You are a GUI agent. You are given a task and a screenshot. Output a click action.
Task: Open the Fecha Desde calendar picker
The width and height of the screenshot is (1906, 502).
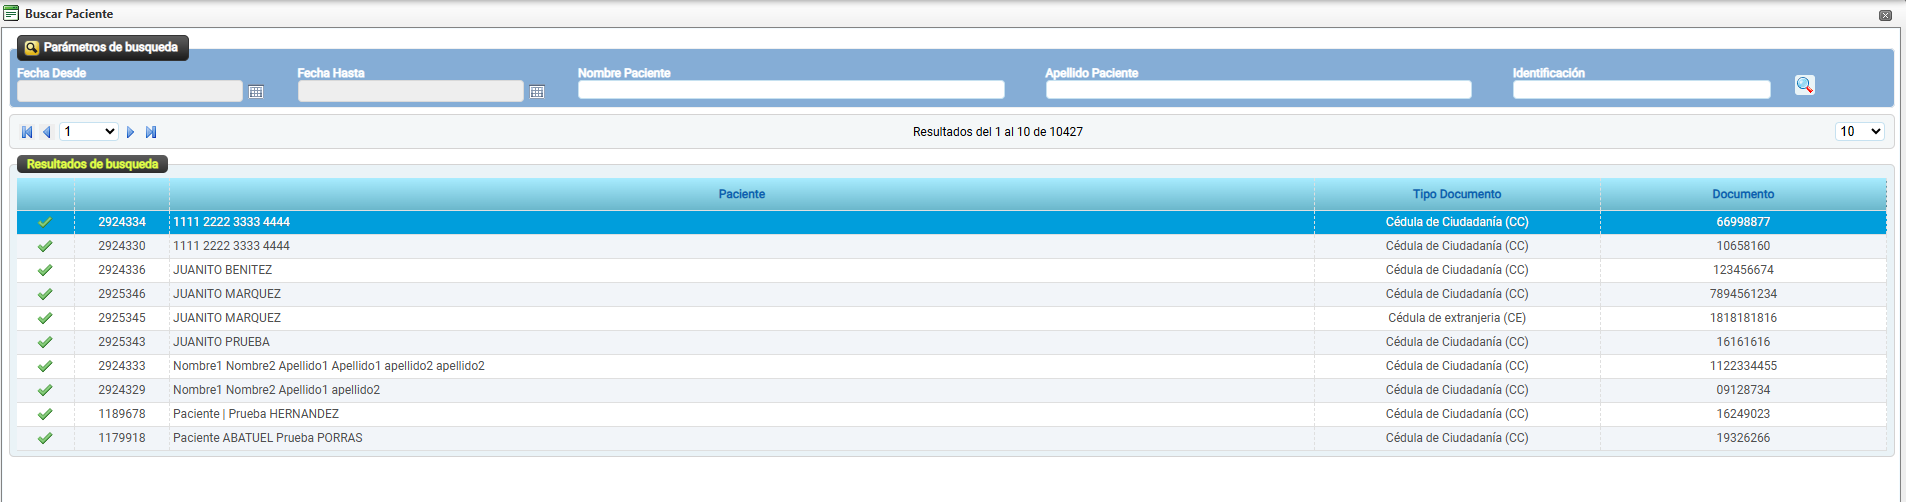[x=256, y=92]
